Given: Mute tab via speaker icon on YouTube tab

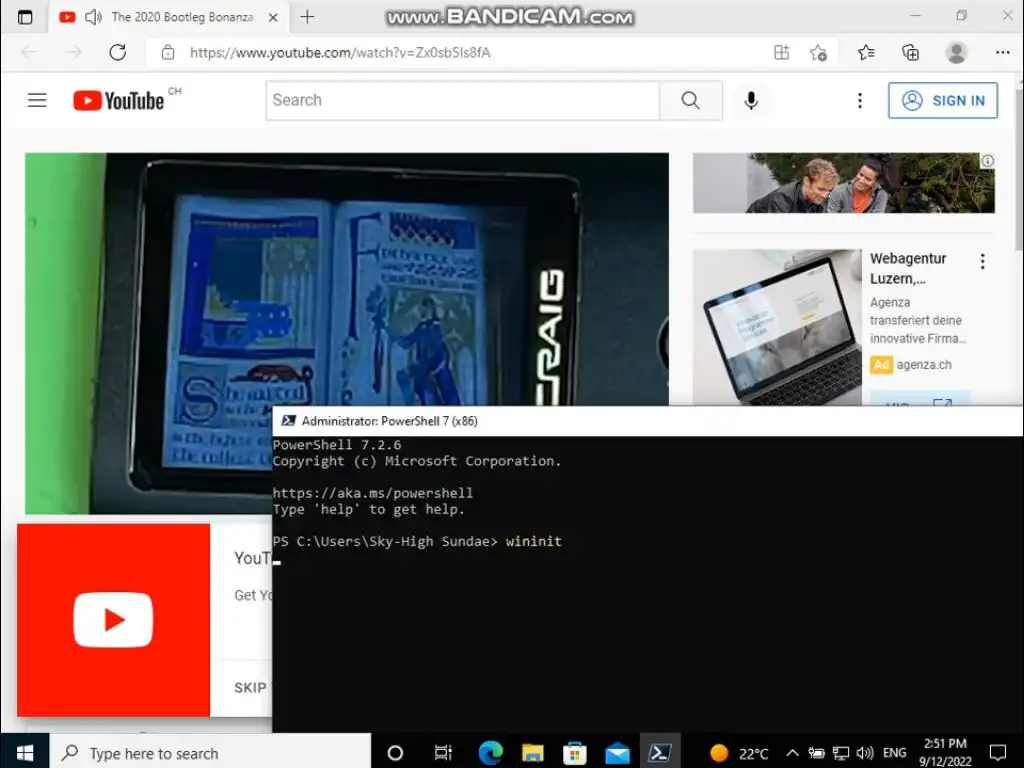Looking at the screenshot, I should (x=93, y=17).
